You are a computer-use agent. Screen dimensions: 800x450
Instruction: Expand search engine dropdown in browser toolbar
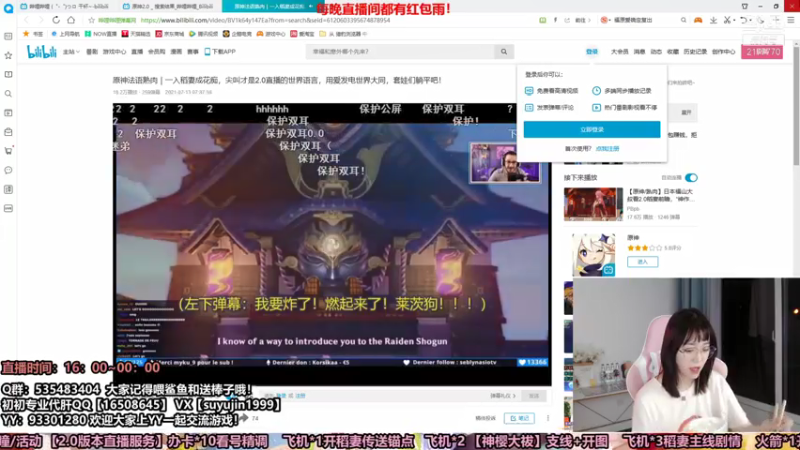pyautogui.click(x=608, y=20)
